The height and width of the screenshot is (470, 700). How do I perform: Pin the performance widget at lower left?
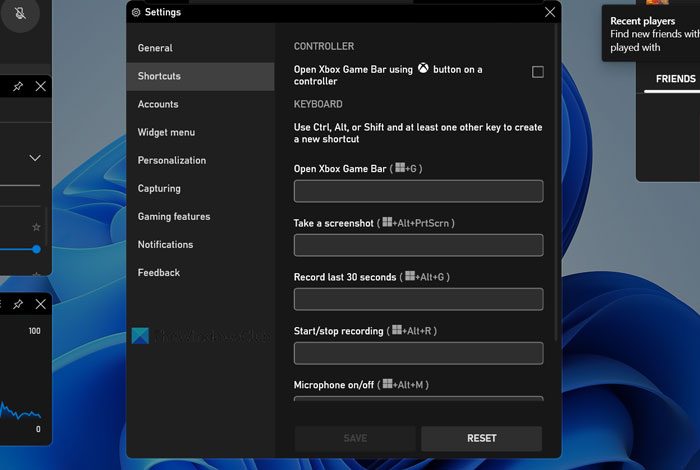[18, 304]
